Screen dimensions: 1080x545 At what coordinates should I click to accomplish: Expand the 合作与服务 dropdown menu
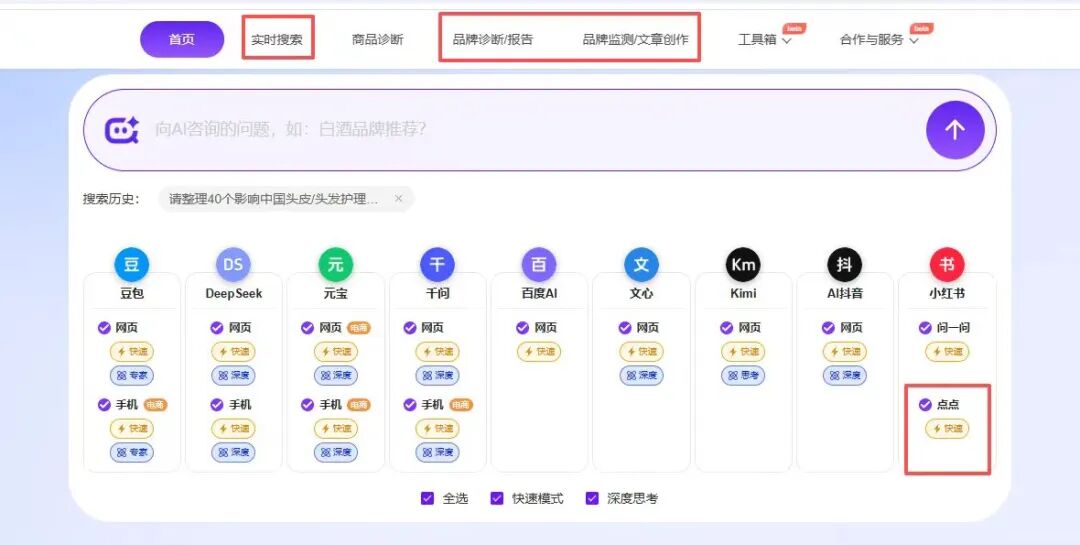point(879,40)
